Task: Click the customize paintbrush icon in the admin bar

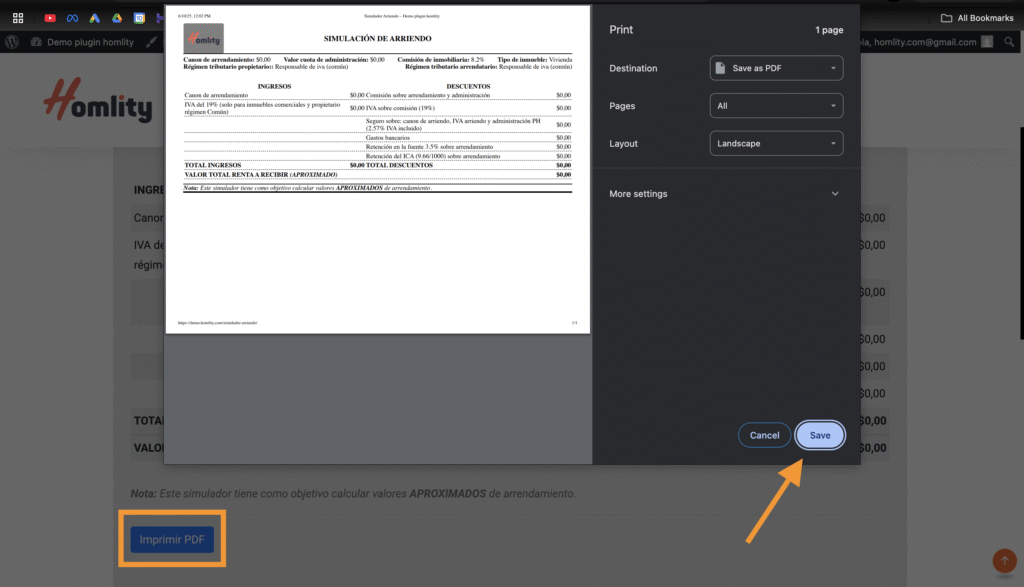Action: (x=152, y=42)
